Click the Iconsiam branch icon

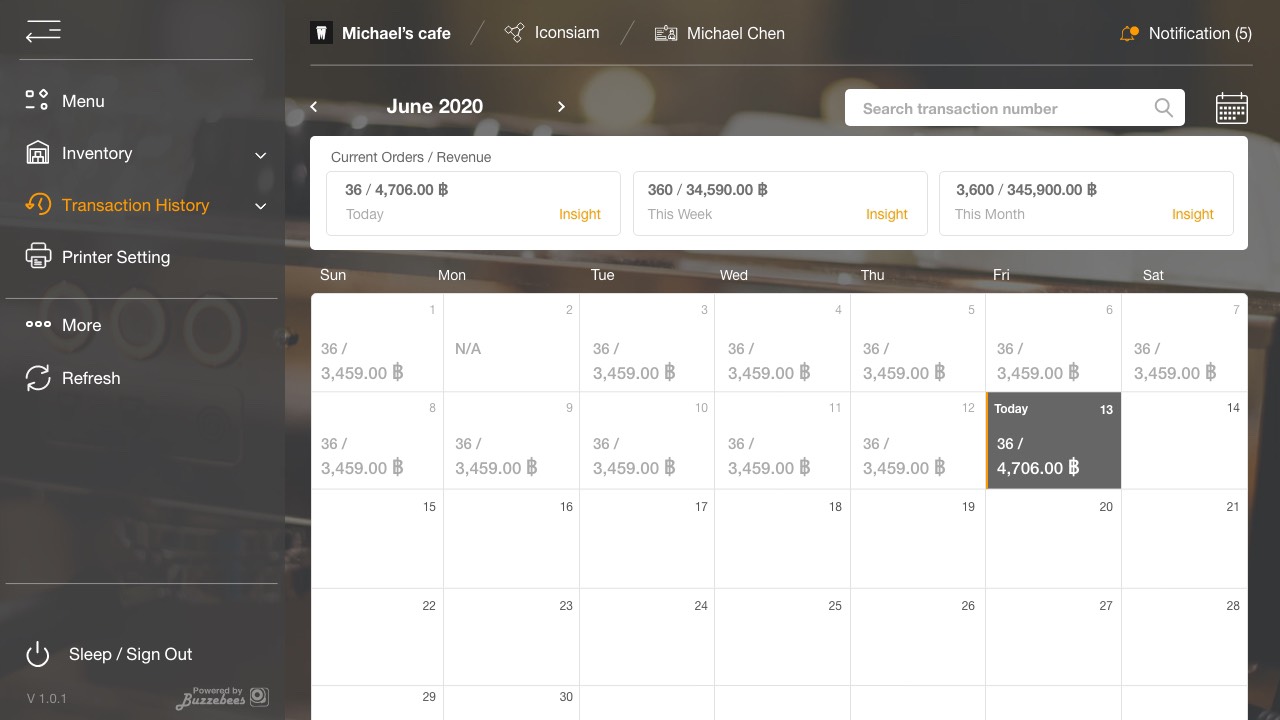pos(514,33)
